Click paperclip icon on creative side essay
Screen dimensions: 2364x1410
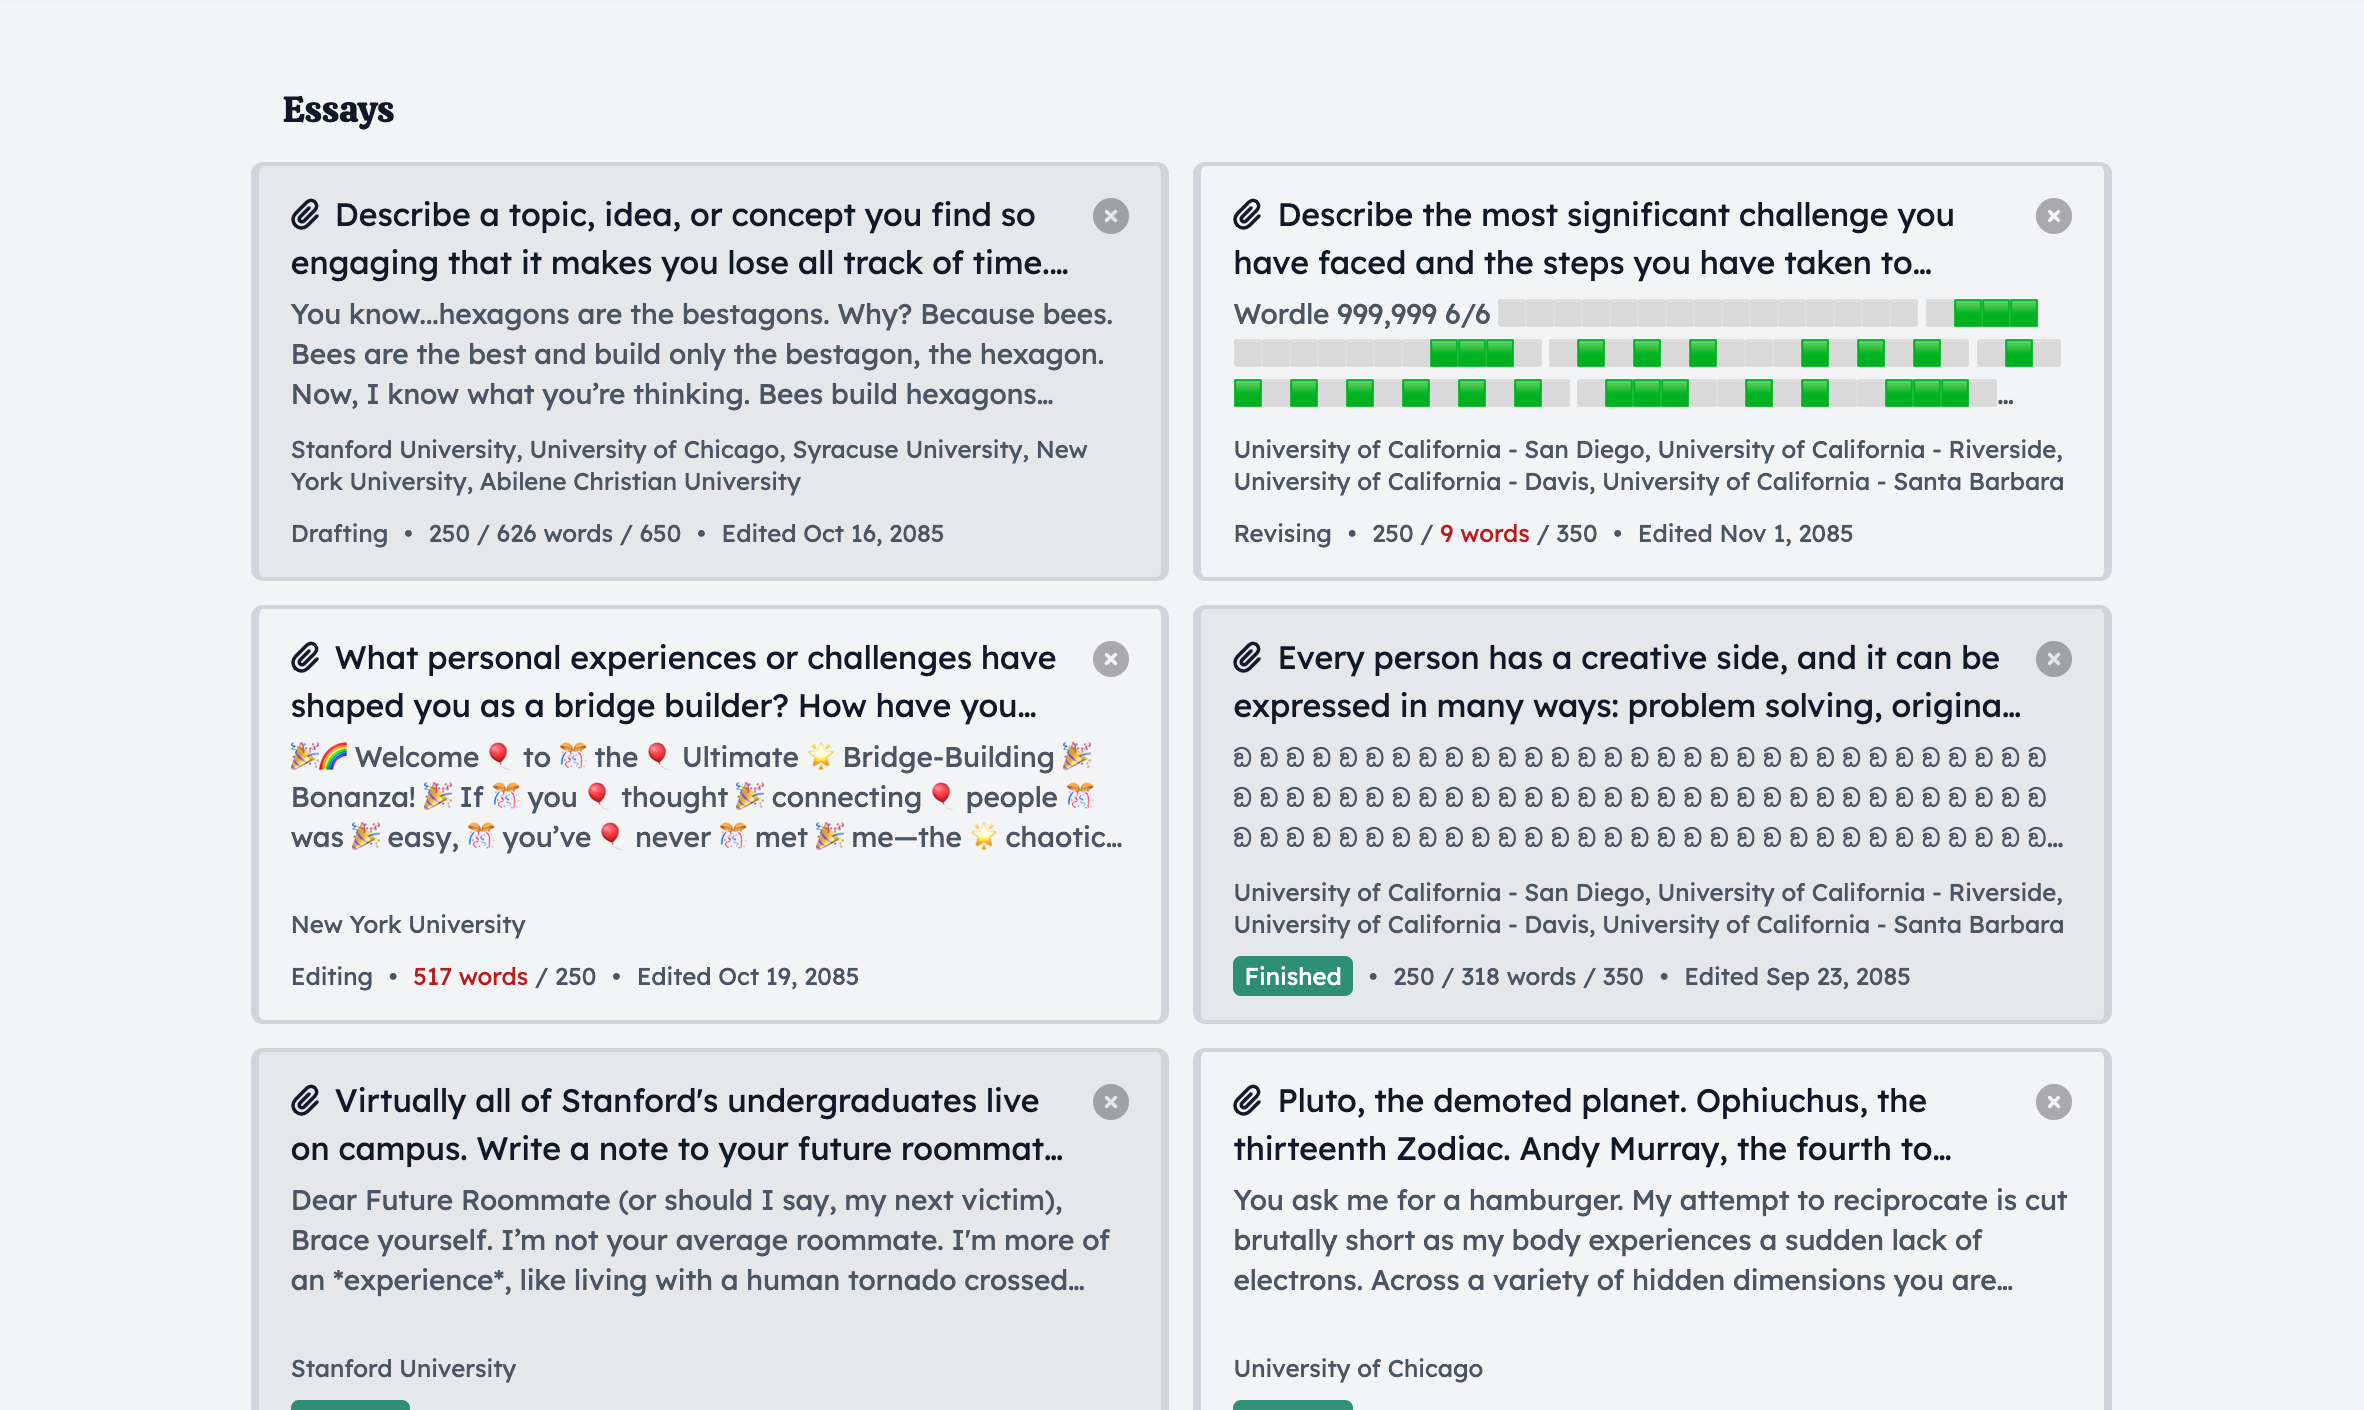click(x=1247, y=658)
